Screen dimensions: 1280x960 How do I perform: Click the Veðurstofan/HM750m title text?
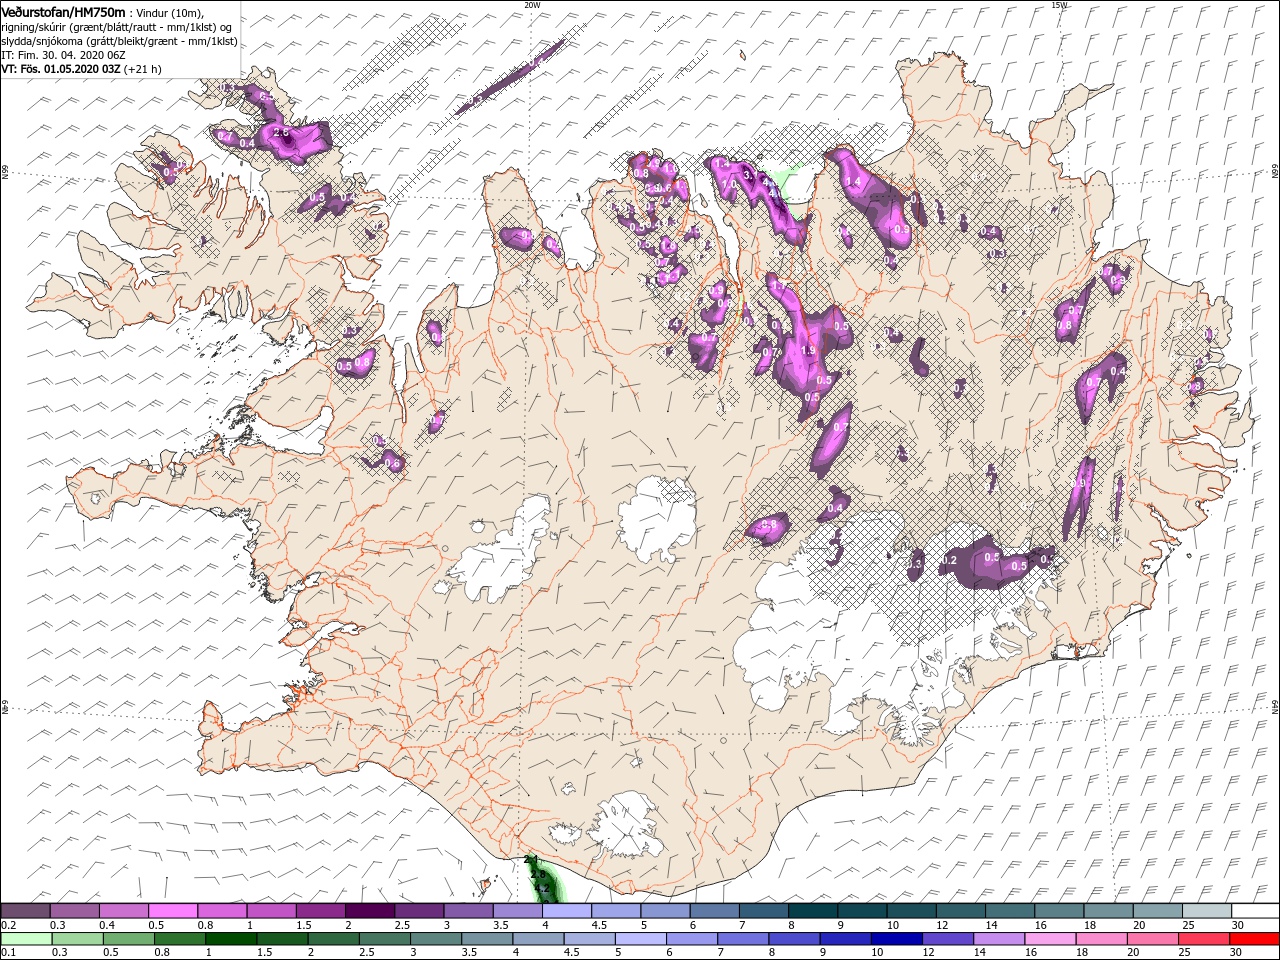[x=63, y=11]
